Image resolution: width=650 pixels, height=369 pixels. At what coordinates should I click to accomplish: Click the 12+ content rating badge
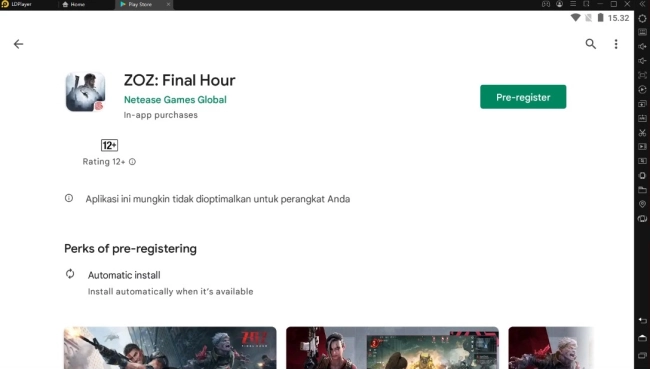[x=109, y=145]
